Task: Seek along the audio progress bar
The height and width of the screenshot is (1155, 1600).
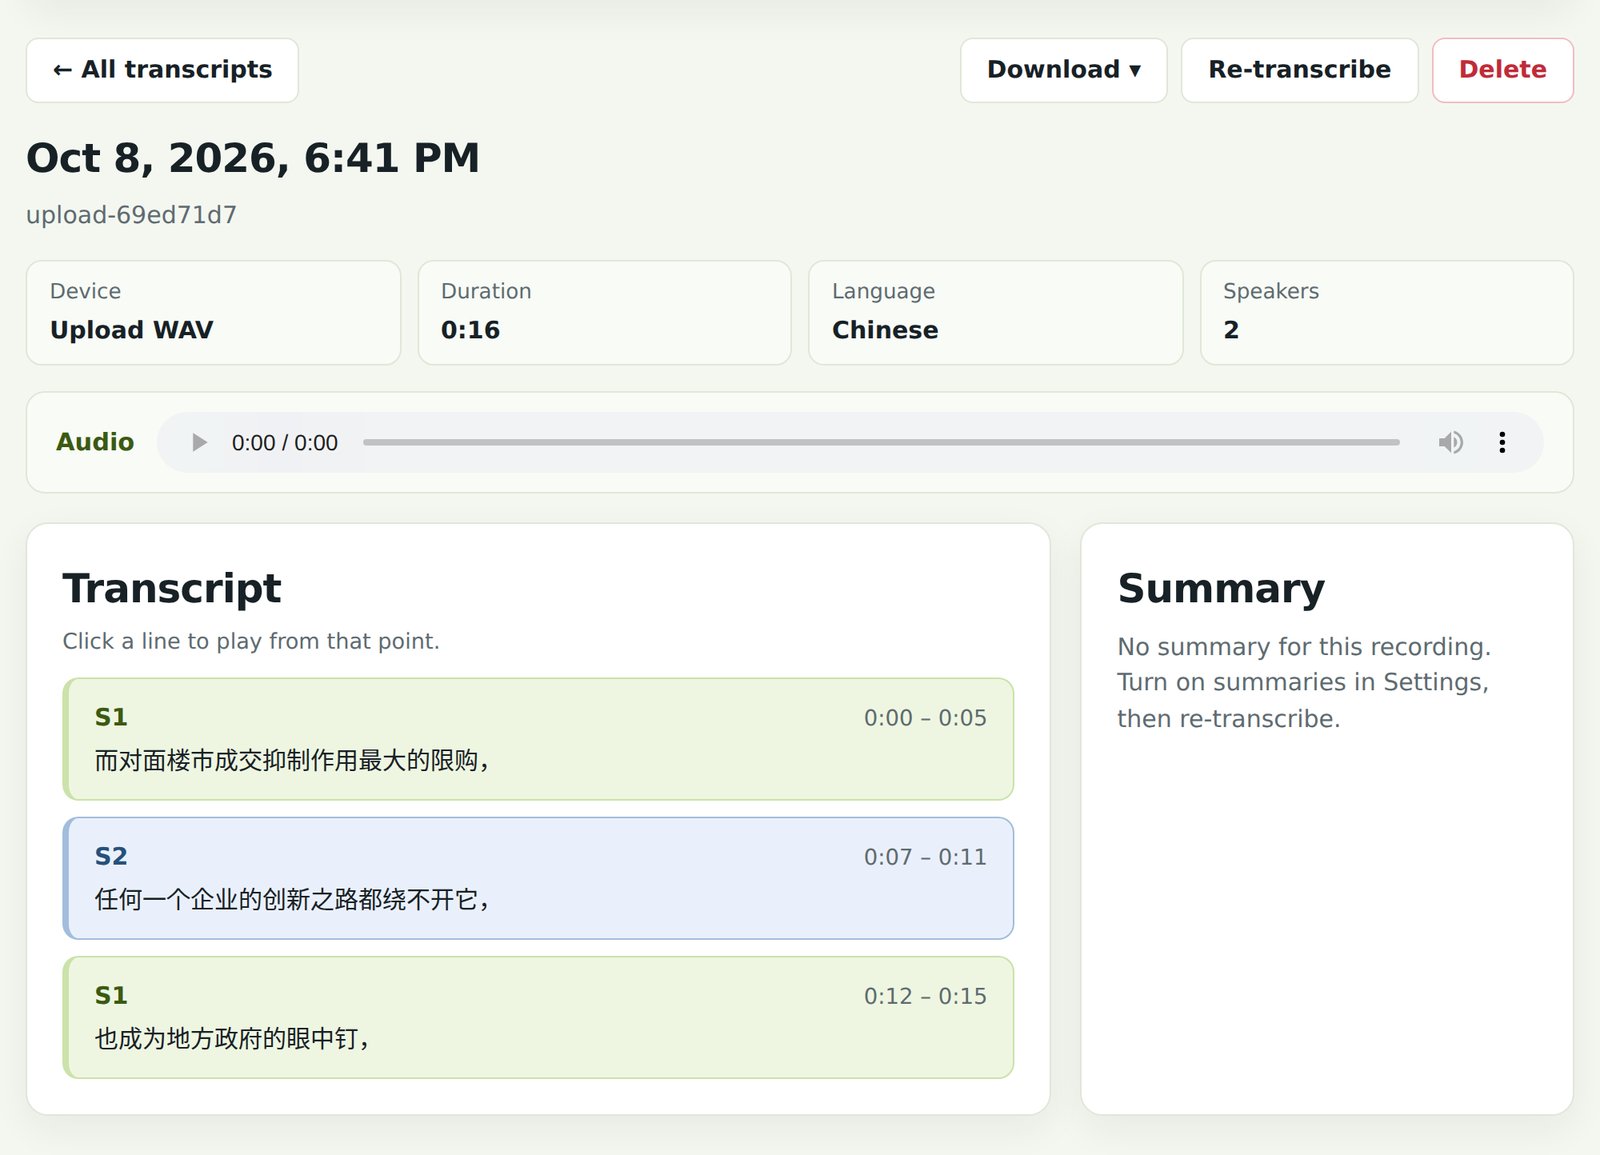Action: (881, 442)
